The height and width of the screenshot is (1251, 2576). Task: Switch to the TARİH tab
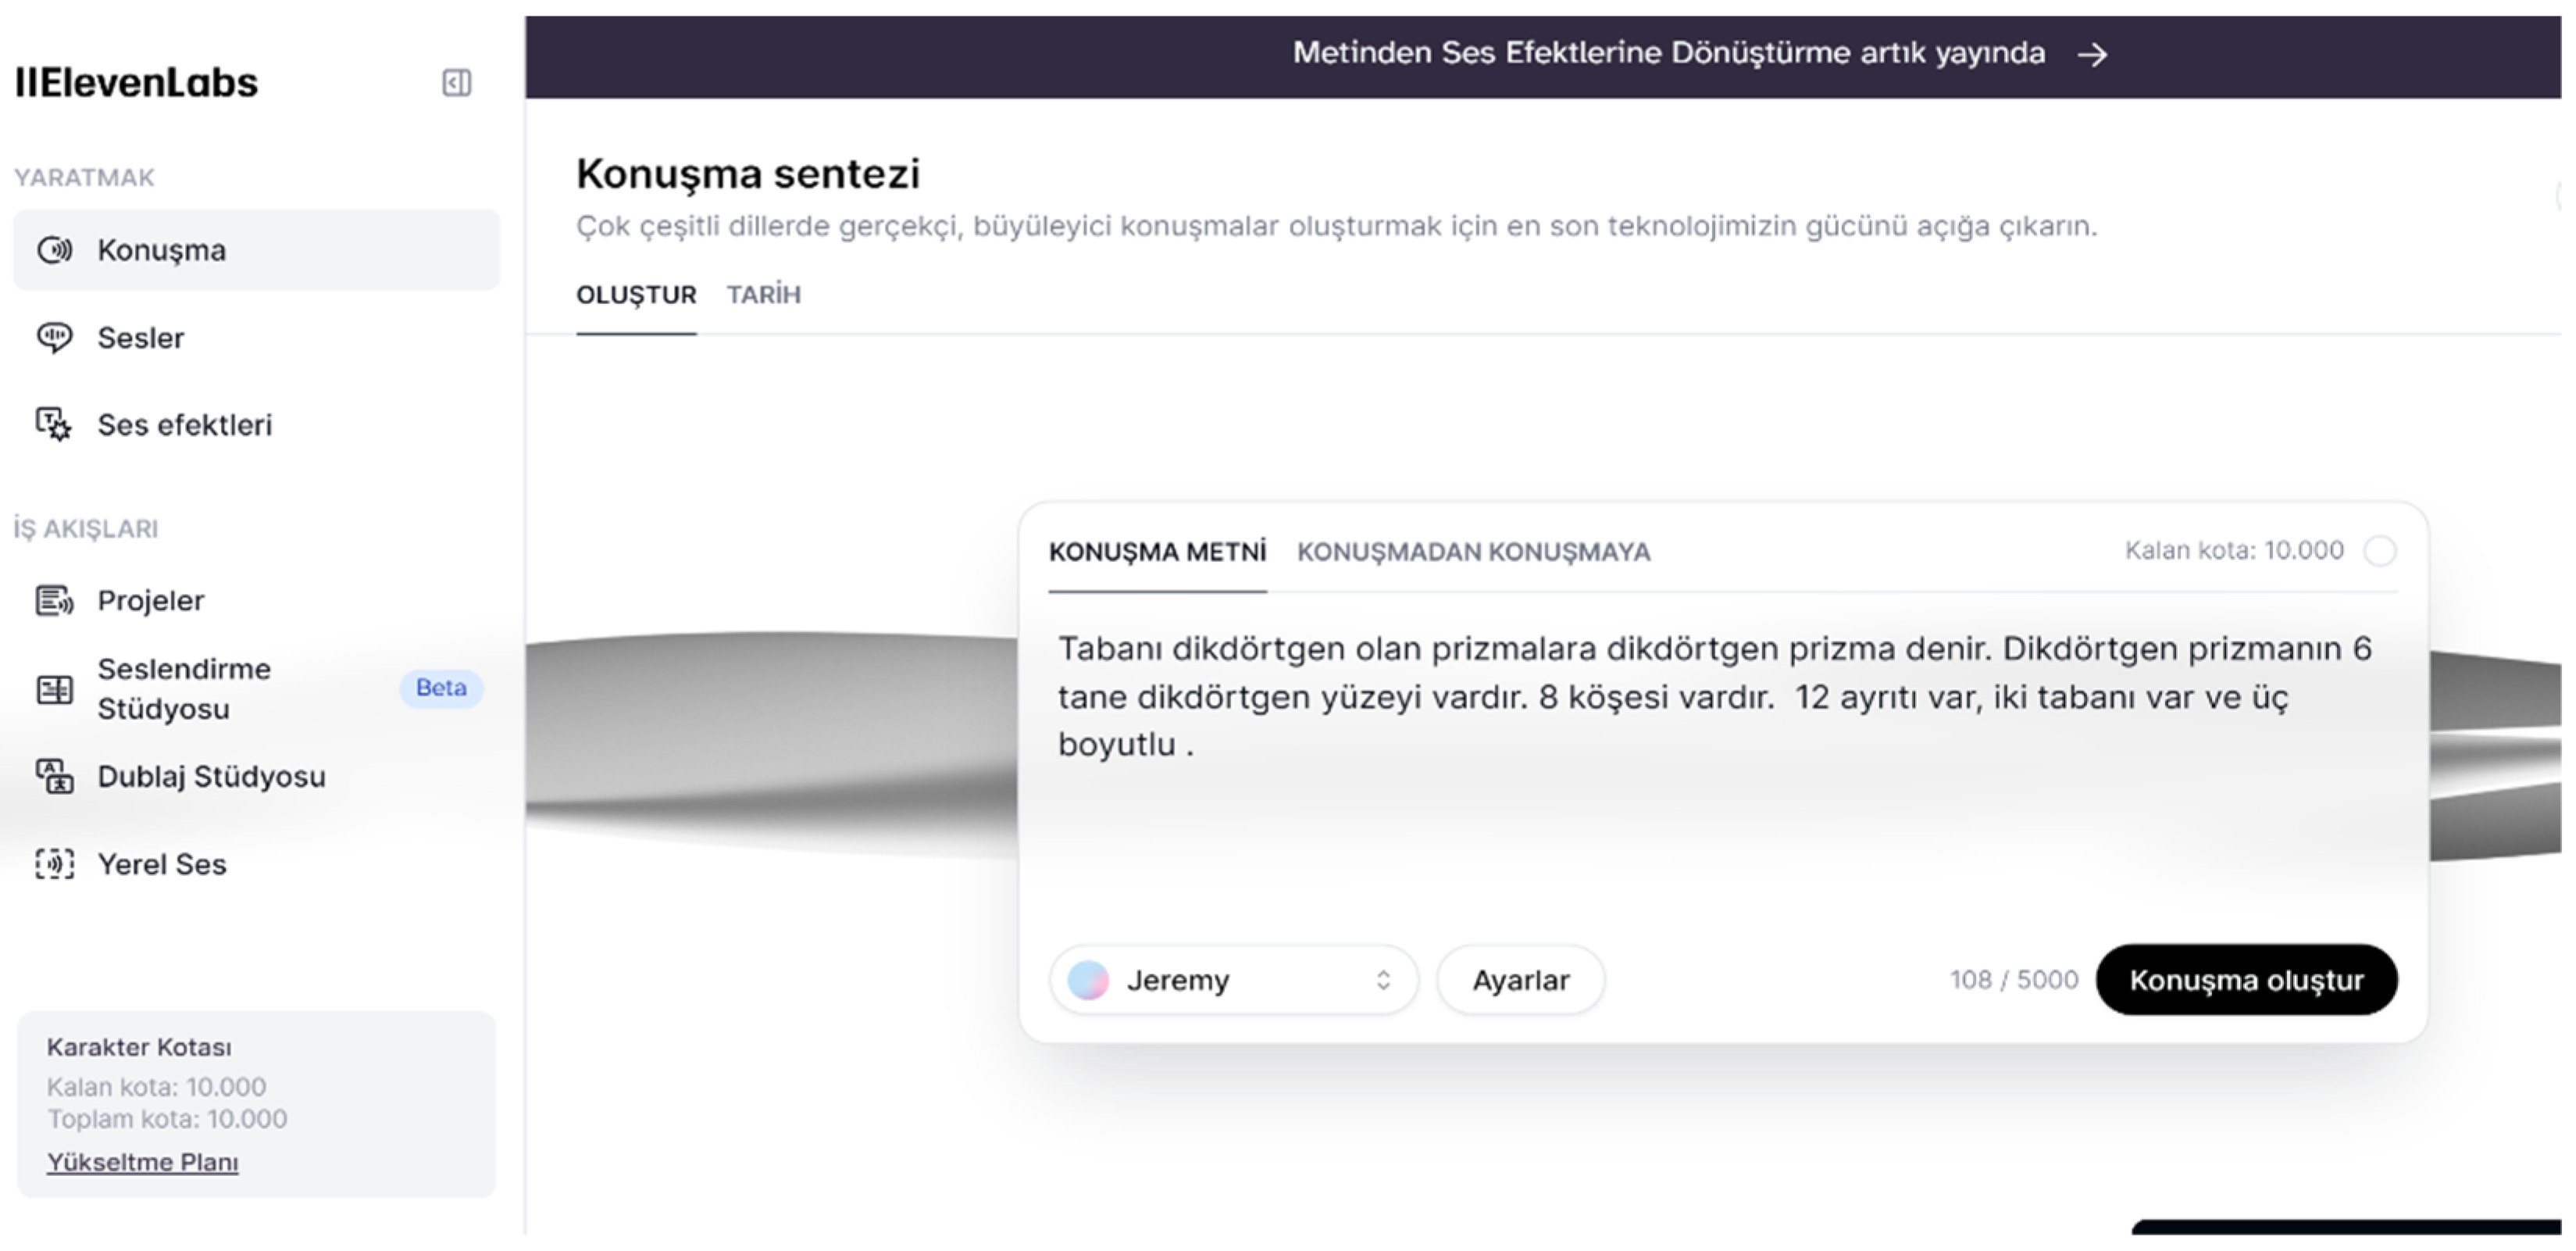tap(763, 295)
